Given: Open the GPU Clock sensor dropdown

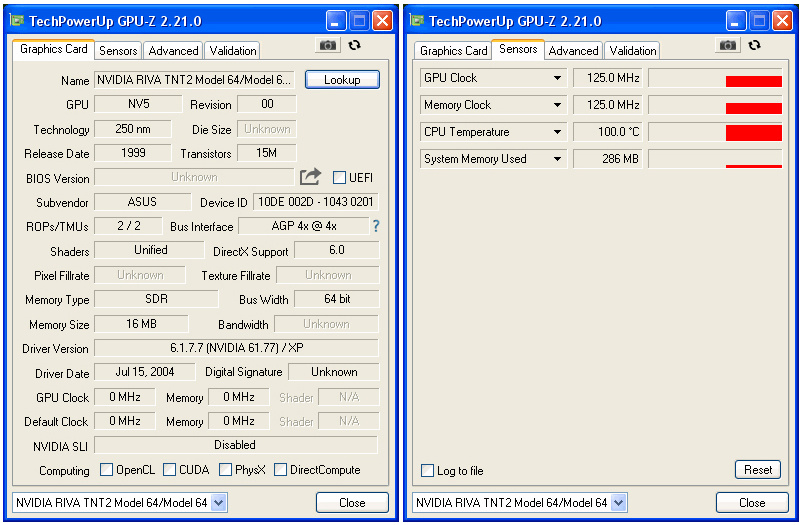Looking at the screenshot, I should (x=558, y=78).
